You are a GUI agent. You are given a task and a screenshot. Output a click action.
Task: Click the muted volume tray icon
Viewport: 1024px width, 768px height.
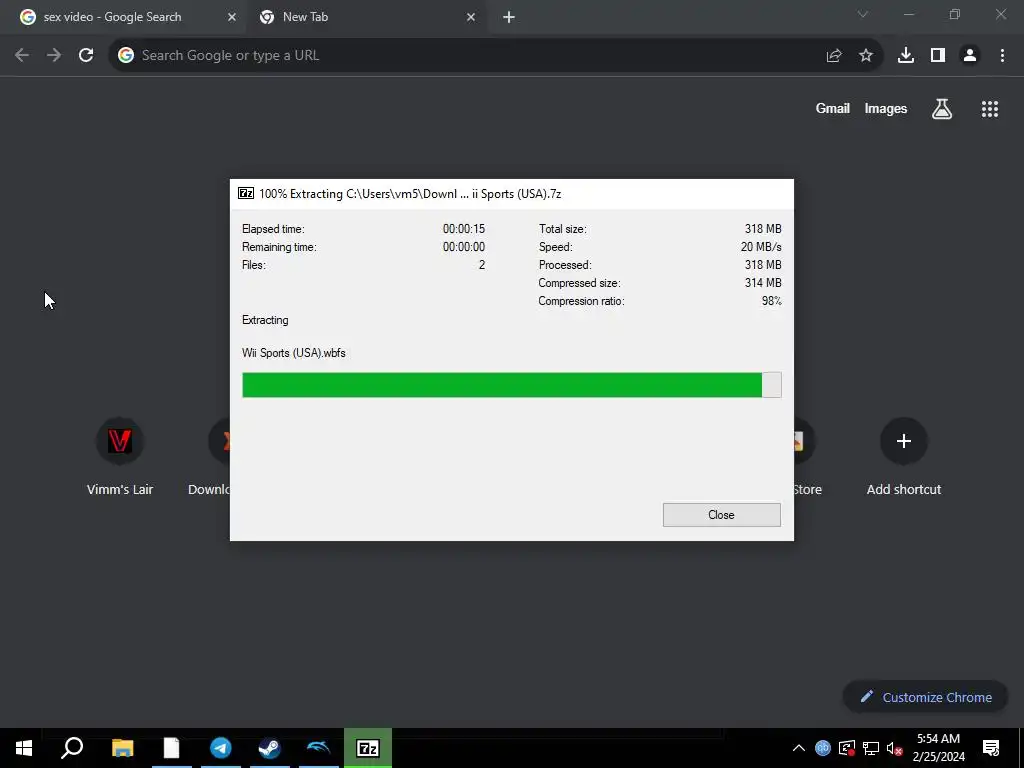[895, 748]
